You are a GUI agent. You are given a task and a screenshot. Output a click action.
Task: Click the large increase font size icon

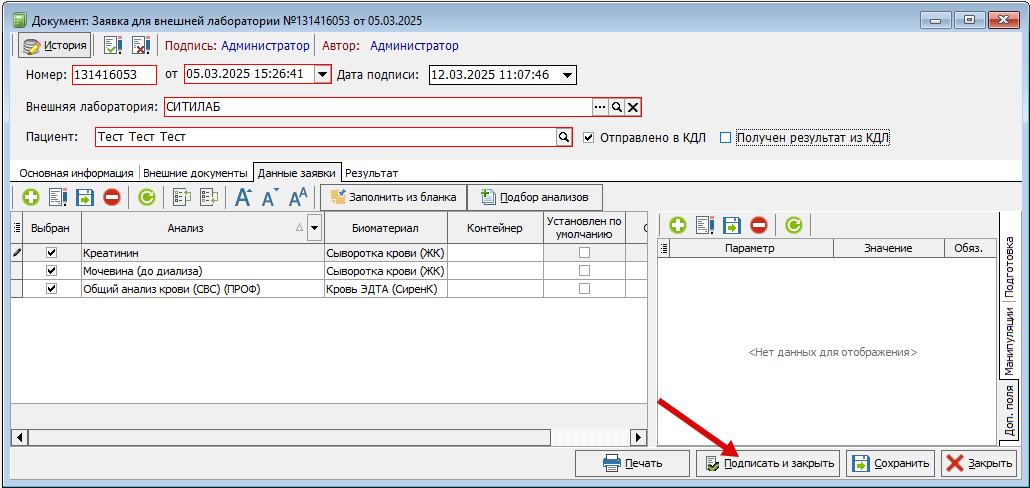coord(243,198)
